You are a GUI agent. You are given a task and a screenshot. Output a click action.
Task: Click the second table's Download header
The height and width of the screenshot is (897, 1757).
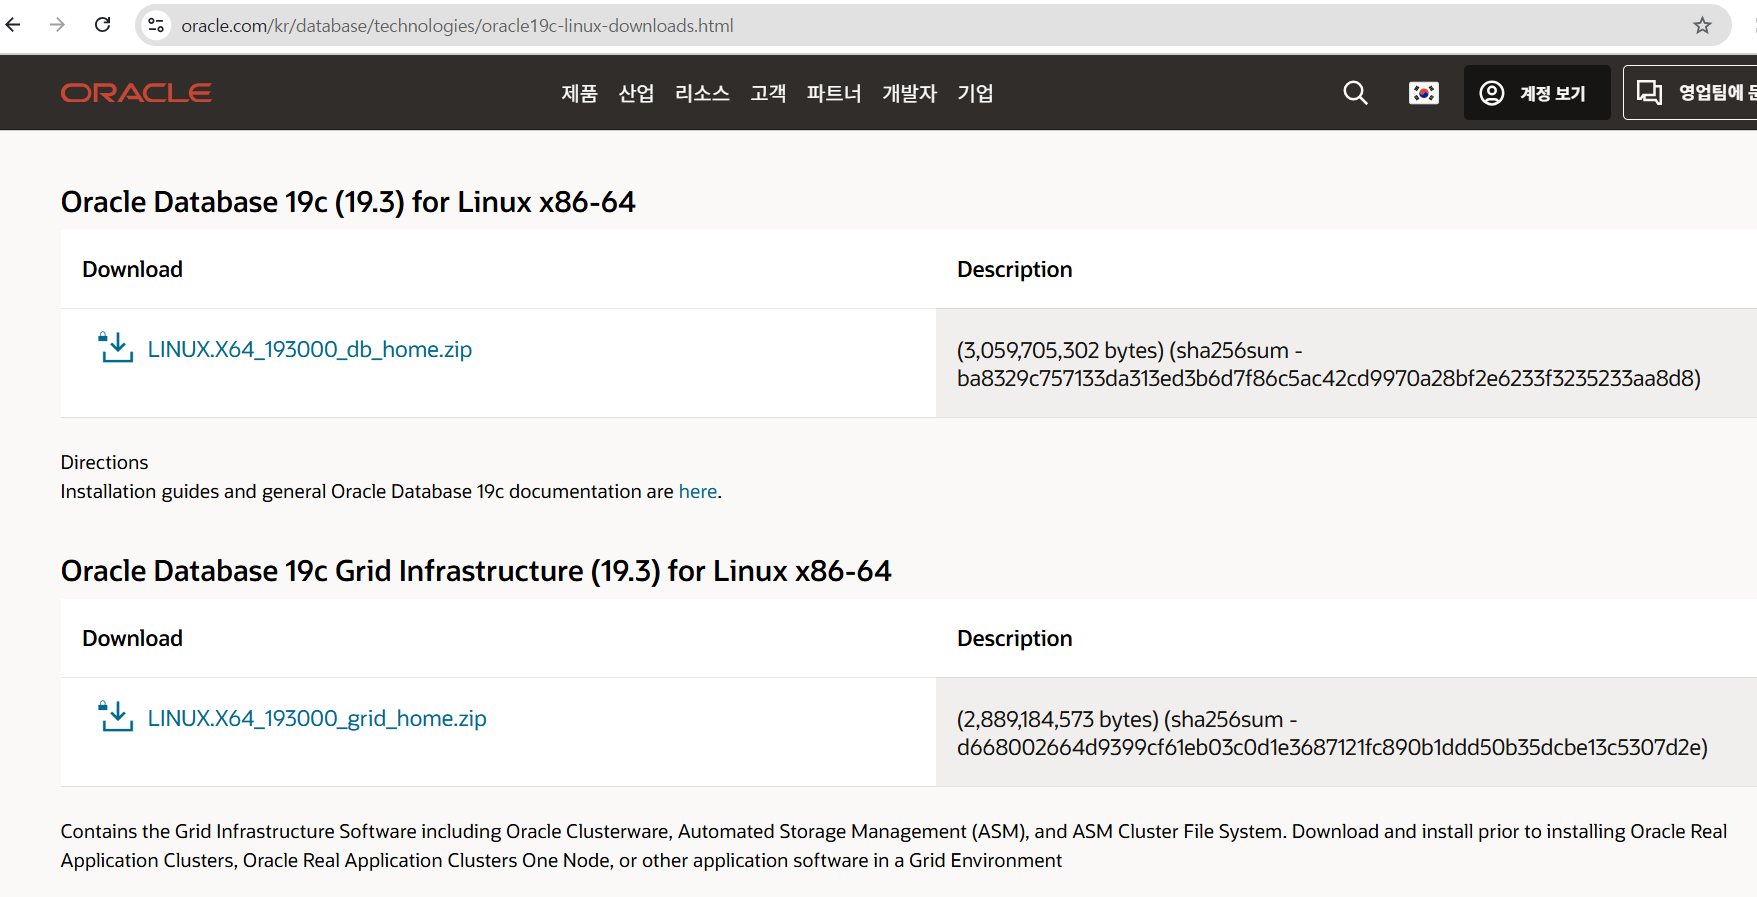[132, 638]
